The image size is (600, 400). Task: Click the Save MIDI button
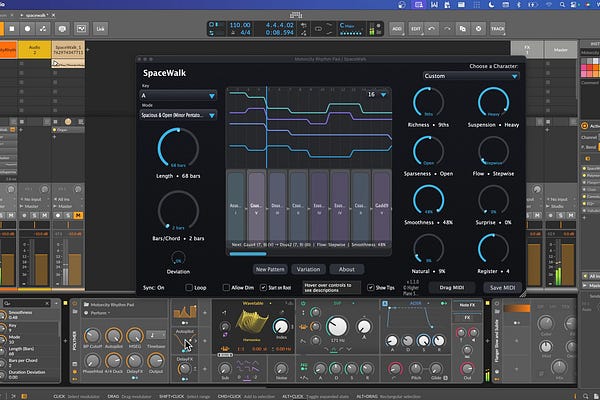tap(500, 288)
